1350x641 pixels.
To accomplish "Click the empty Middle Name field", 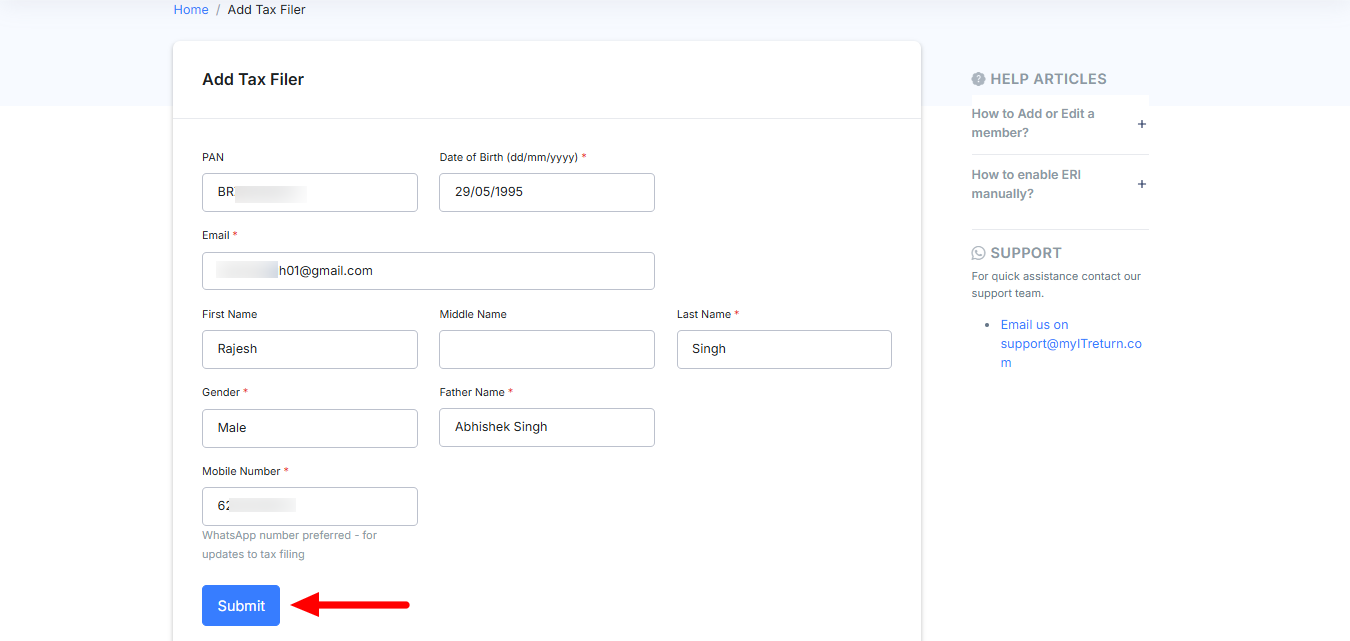I will coord(546,349).
